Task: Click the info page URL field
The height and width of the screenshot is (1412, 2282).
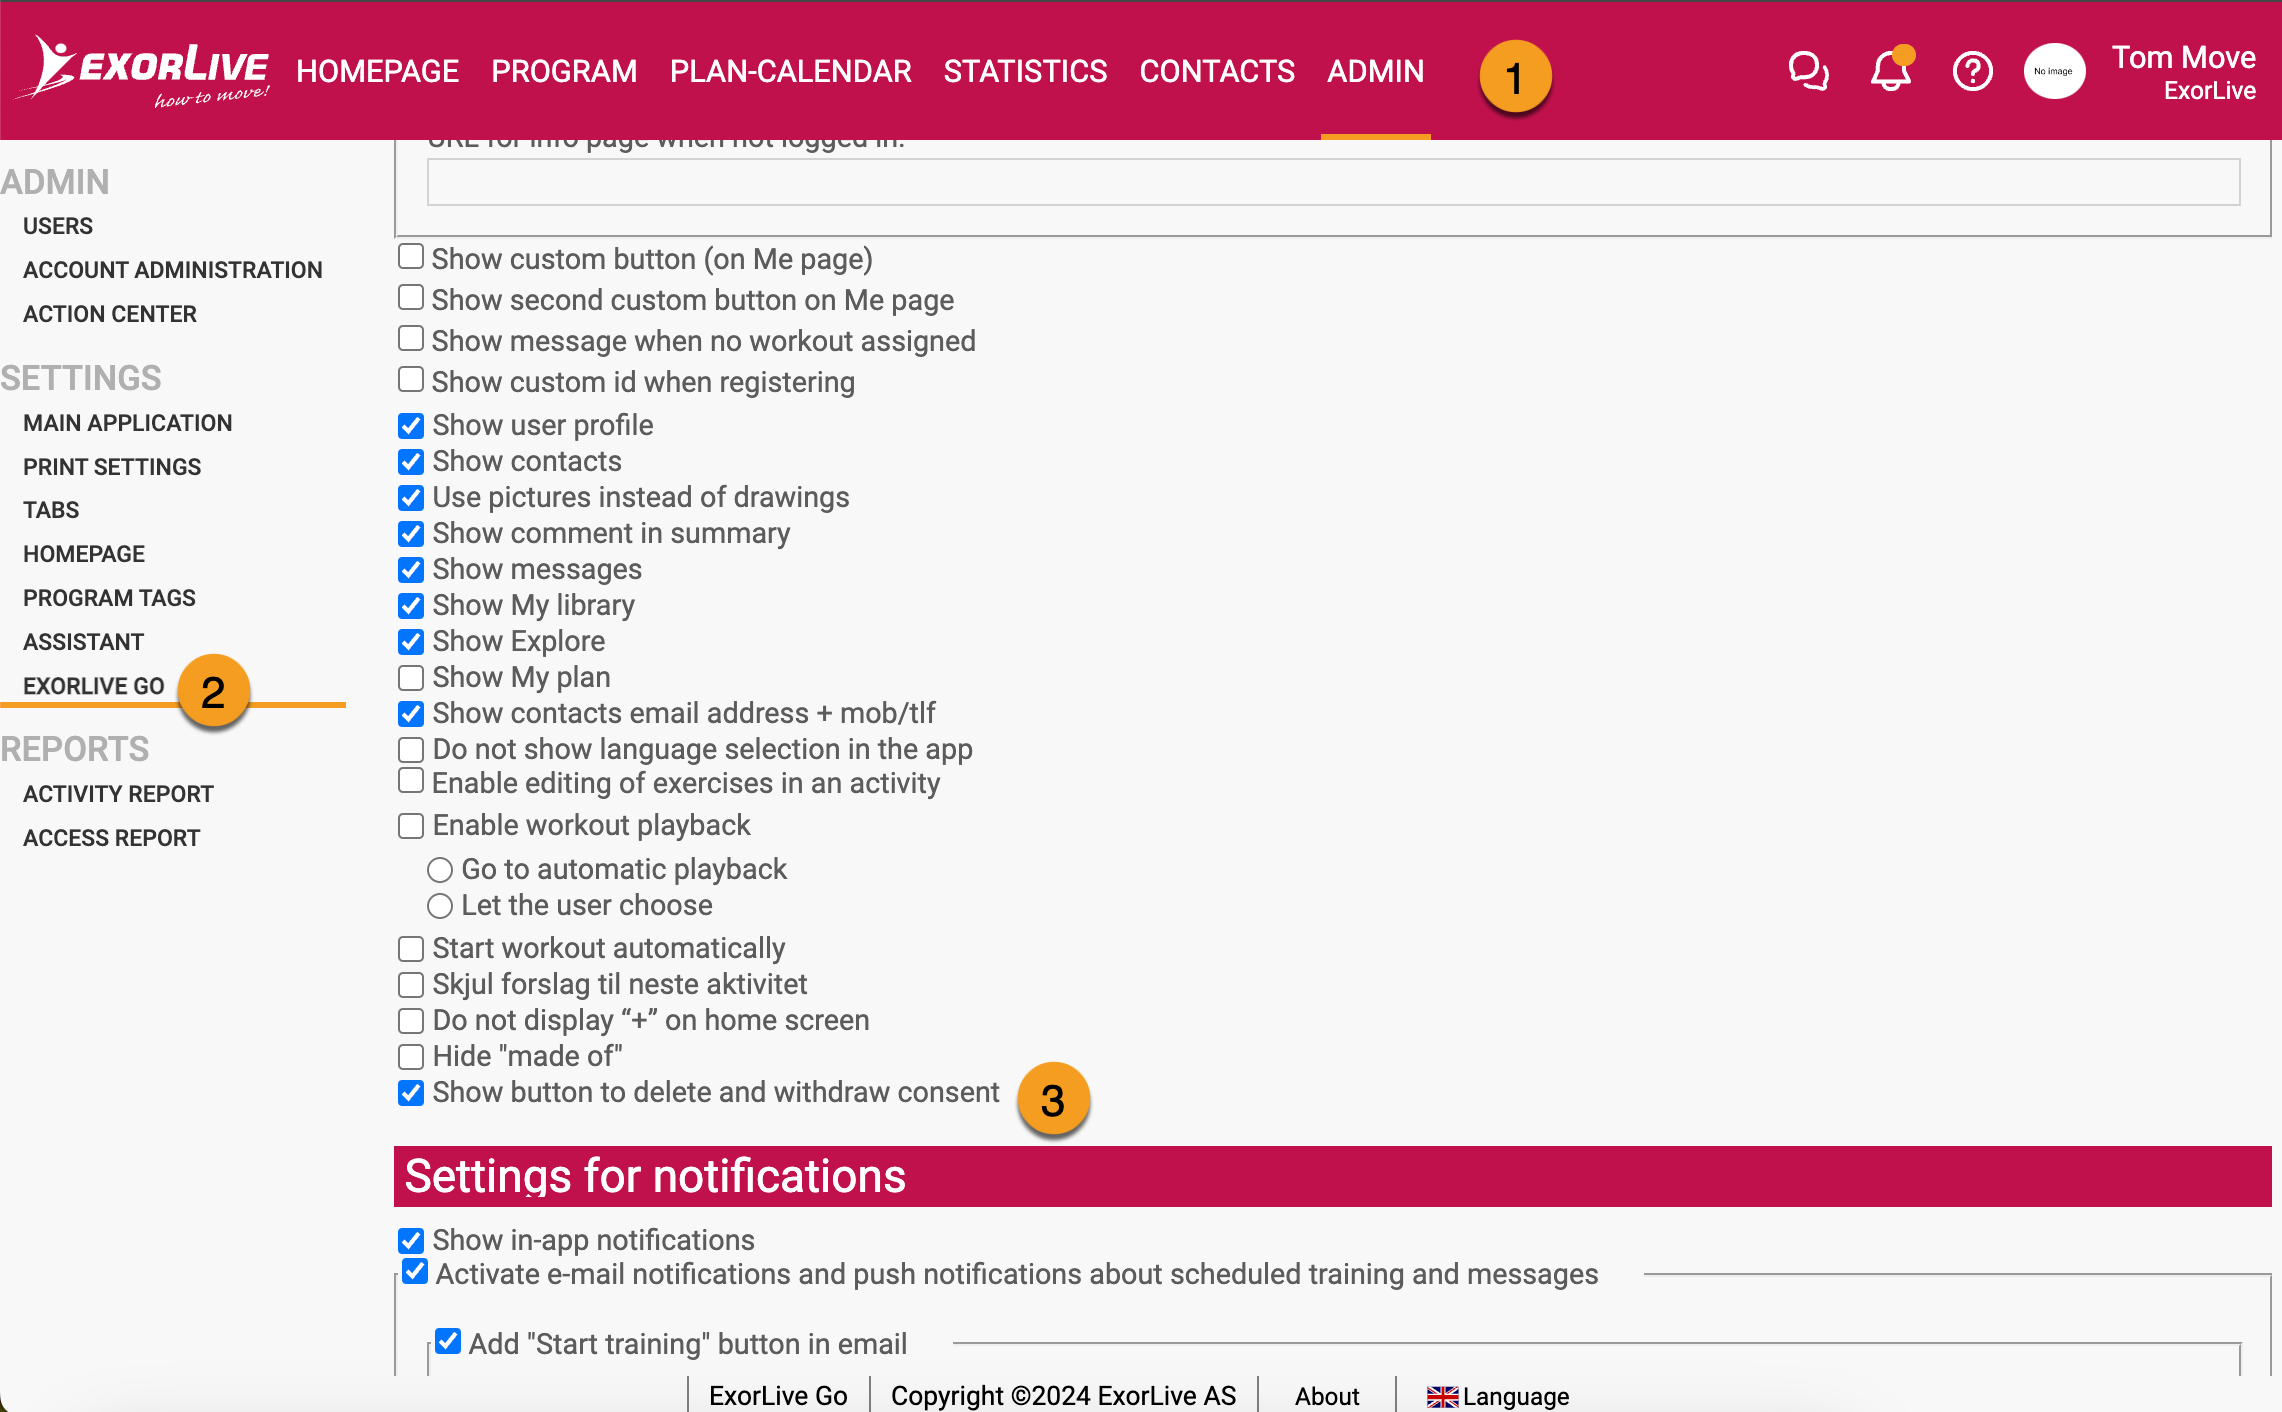Action: 1332,182
